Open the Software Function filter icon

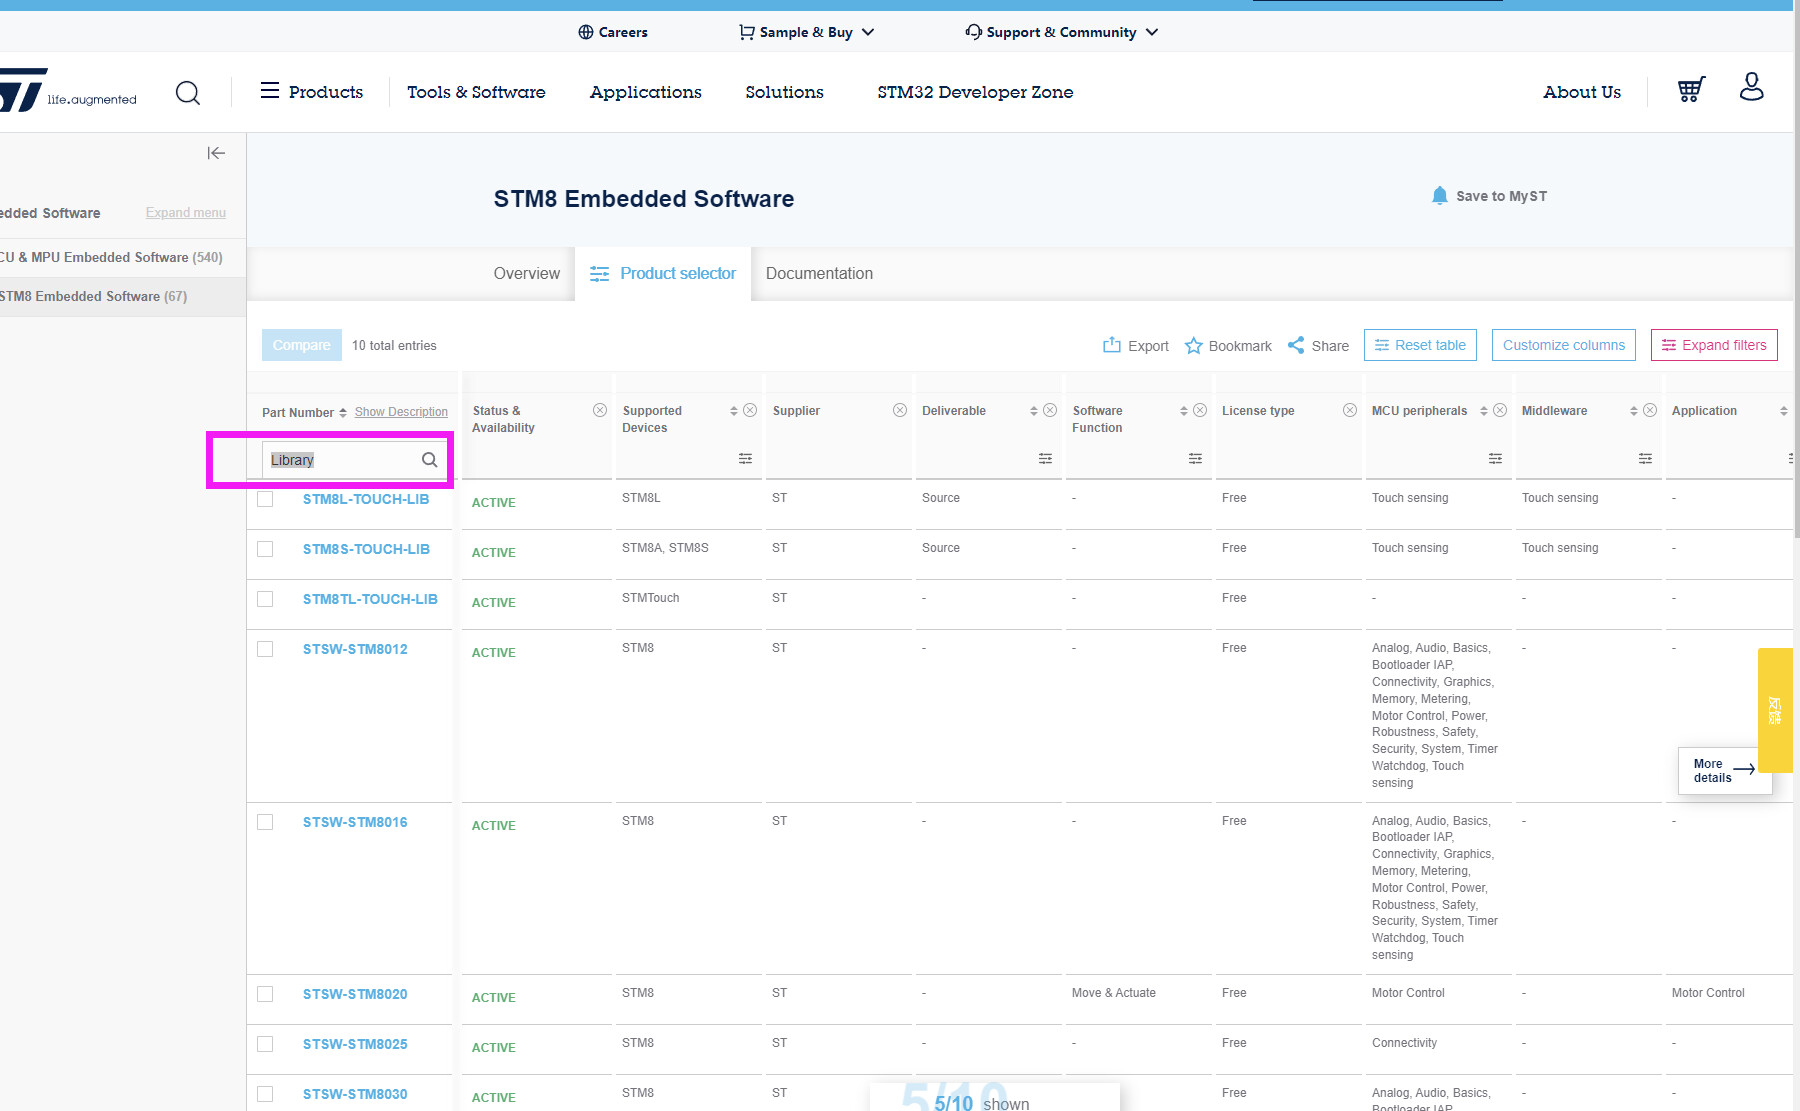click(x=1195, y=458)
